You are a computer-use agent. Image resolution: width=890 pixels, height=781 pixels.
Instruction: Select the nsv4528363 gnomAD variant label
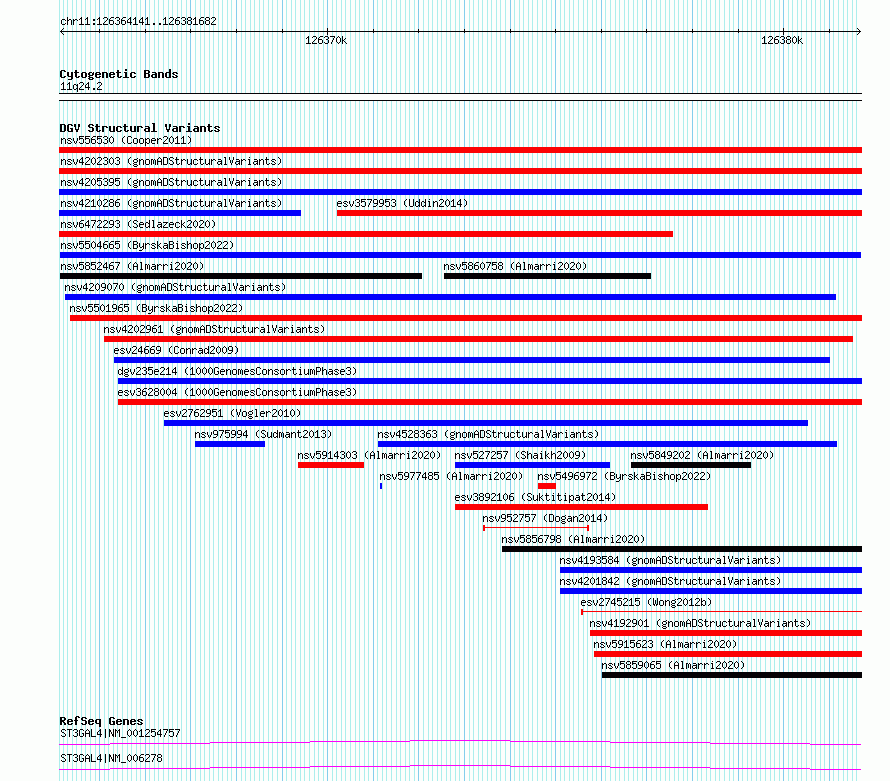point(488,434)
